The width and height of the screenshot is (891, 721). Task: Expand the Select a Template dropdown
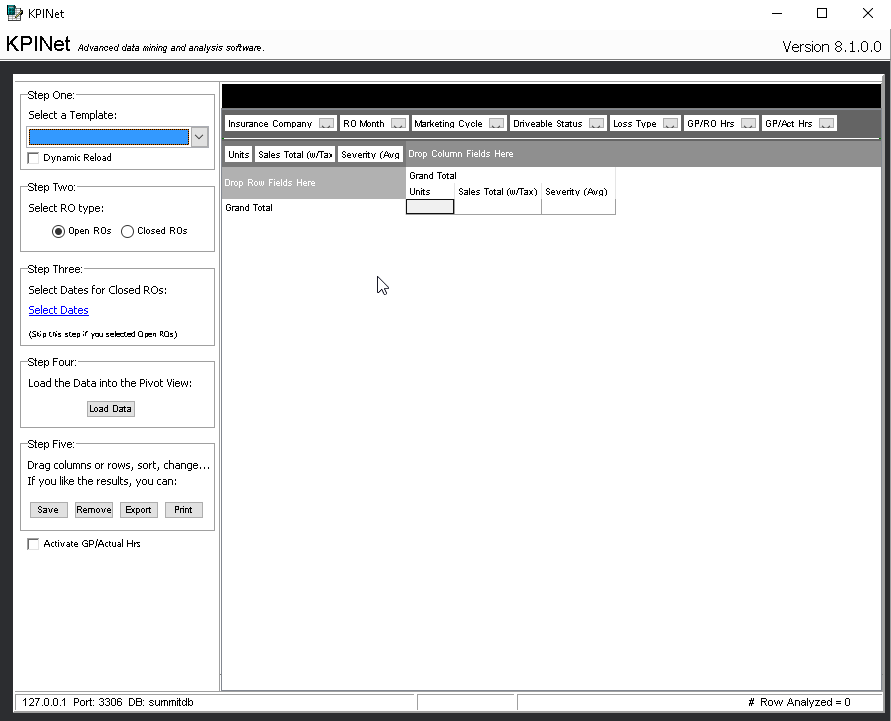tap(199, 137)
